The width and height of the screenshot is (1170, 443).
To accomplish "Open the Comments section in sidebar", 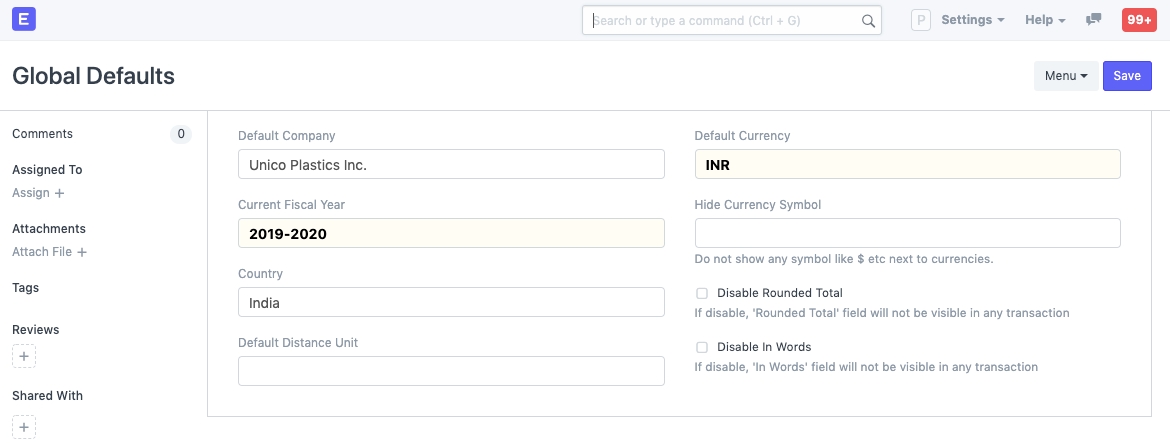I will tap(42, 134).
